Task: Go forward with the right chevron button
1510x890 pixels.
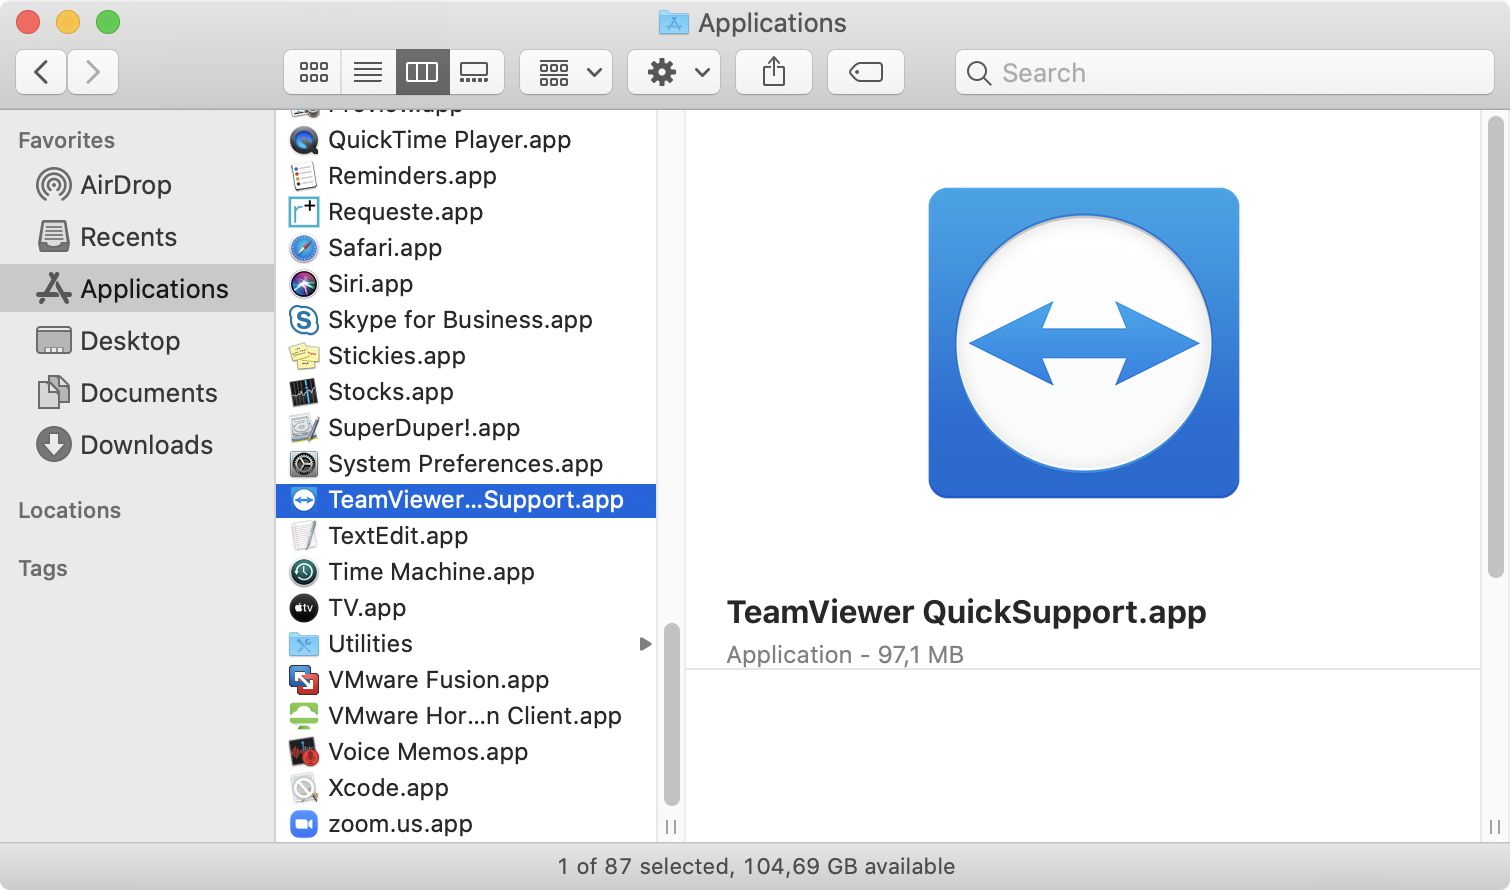Action: click(x=93, y=72)
